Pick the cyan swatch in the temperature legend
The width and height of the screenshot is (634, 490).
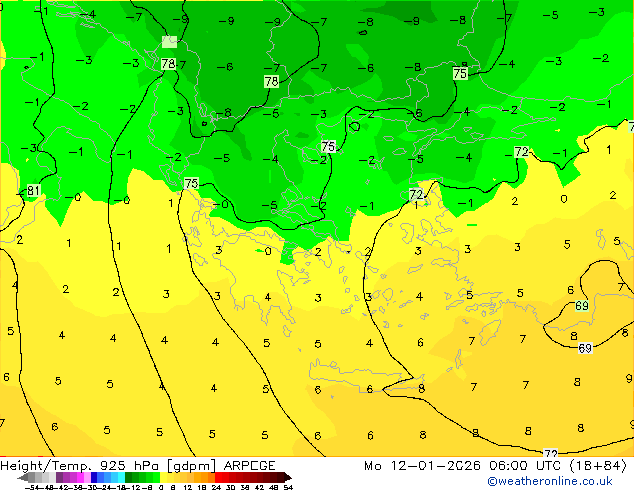pos(121,477)
